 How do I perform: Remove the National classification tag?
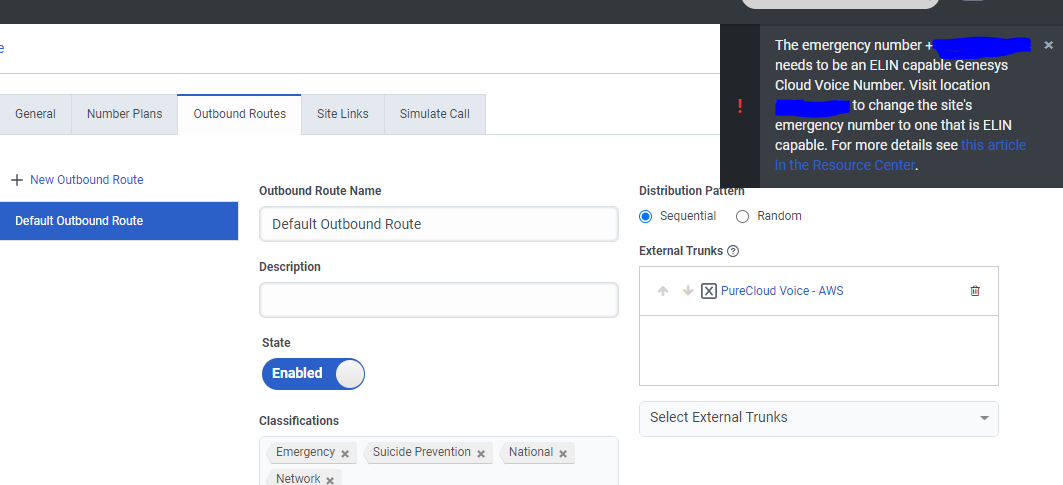(563, 453)
